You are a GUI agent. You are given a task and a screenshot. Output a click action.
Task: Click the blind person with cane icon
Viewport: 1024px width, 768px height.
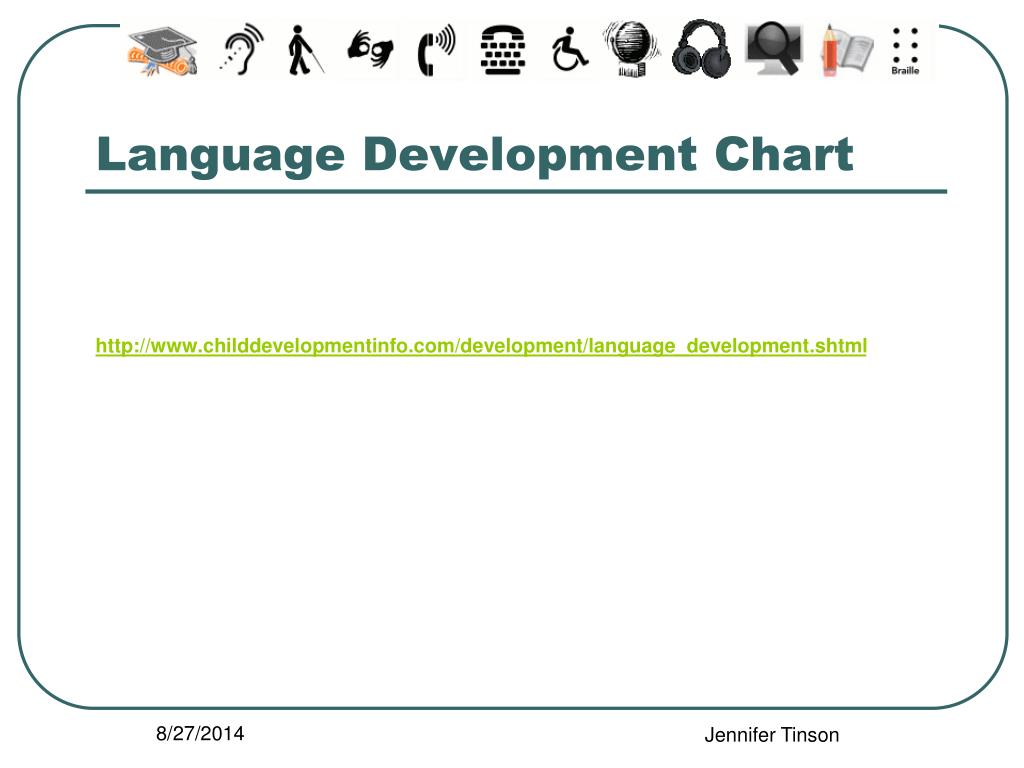pos(304,50)
